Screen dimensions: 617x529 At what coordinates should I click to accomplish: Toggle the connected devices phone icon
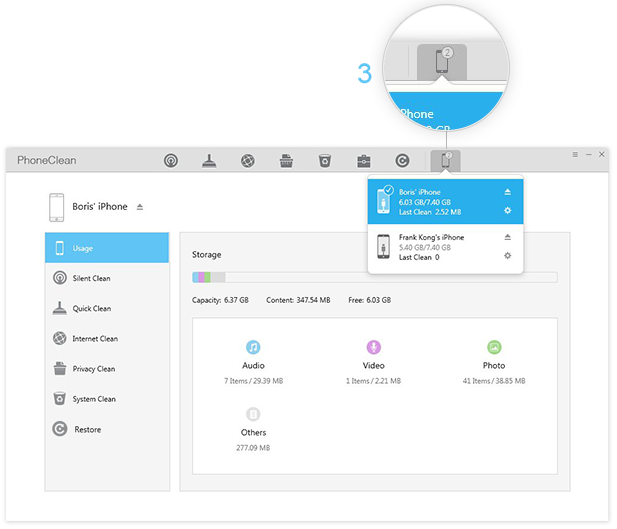point(443,160)
